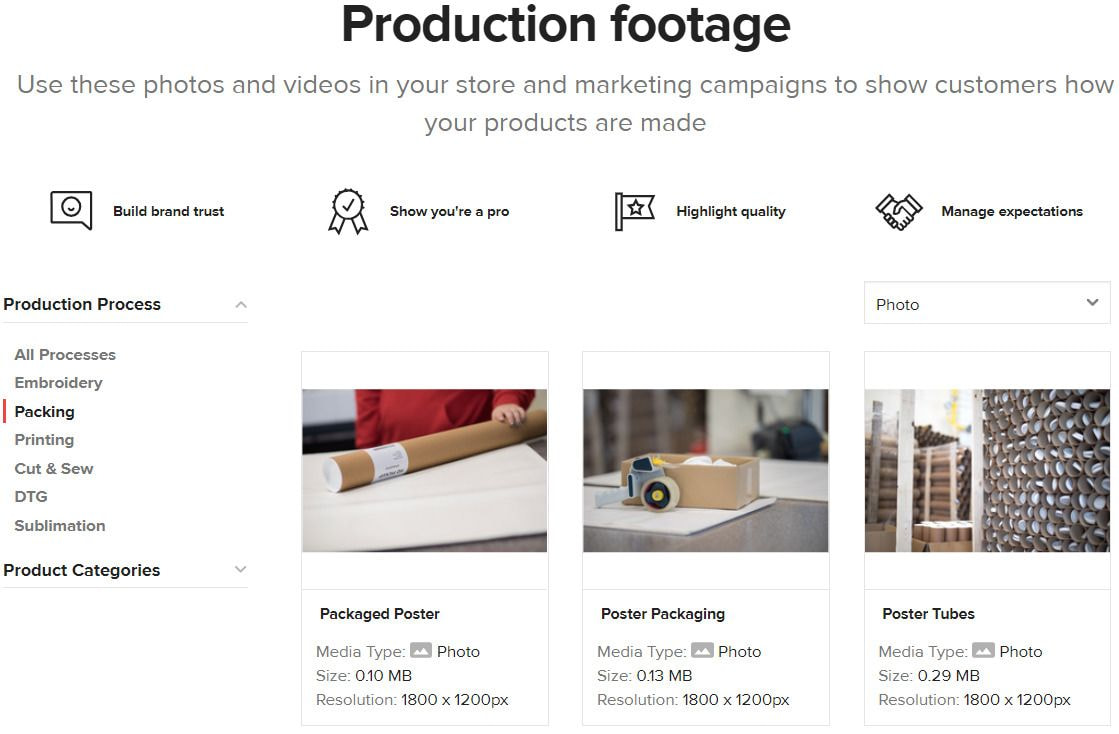Viewport: 1119px width, 734px height.
Task: View the Poster Packaging tape dispenser photo
Action: (x=706, y=470)
